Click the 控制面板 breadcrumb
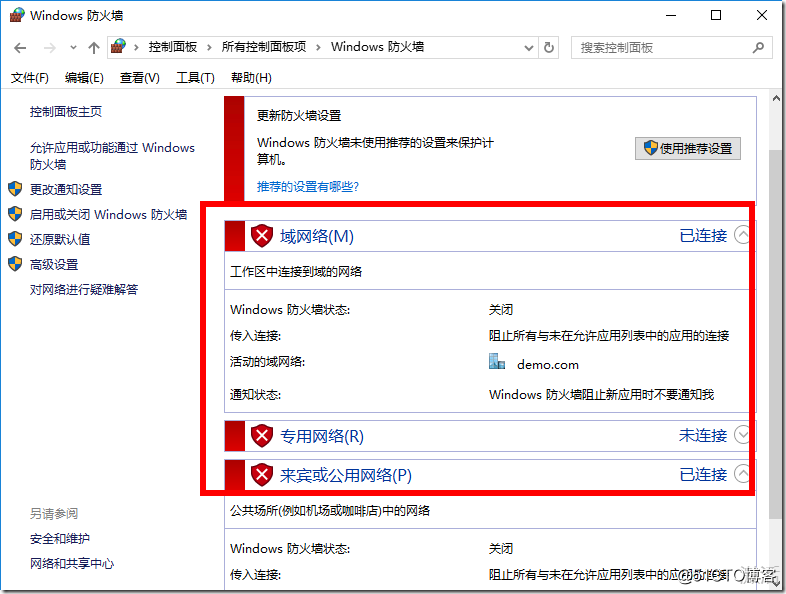 pos(173,47)
